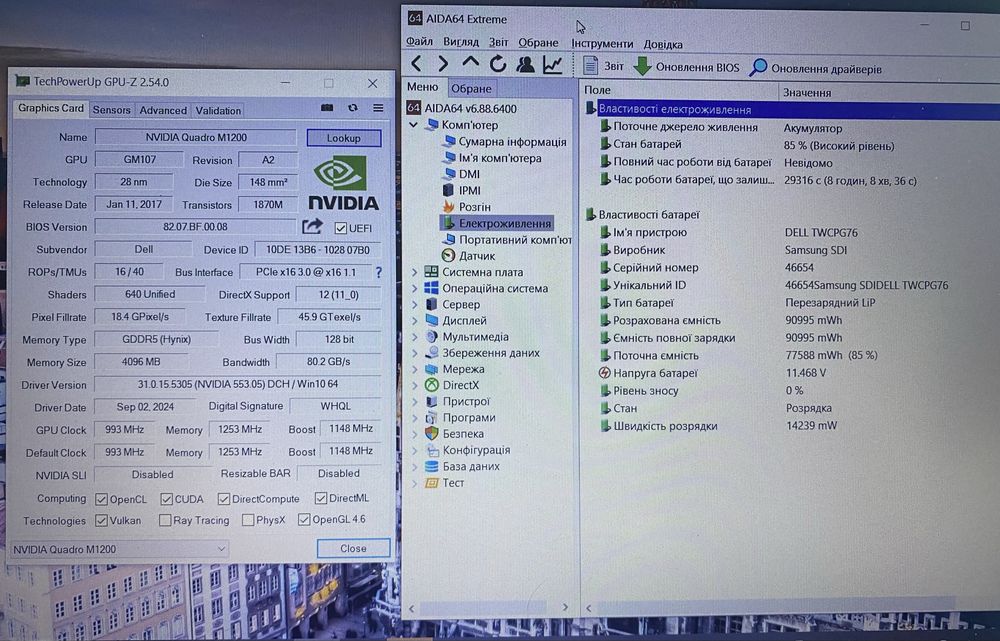Expand the Операційна система node

[x=415, y=288]
